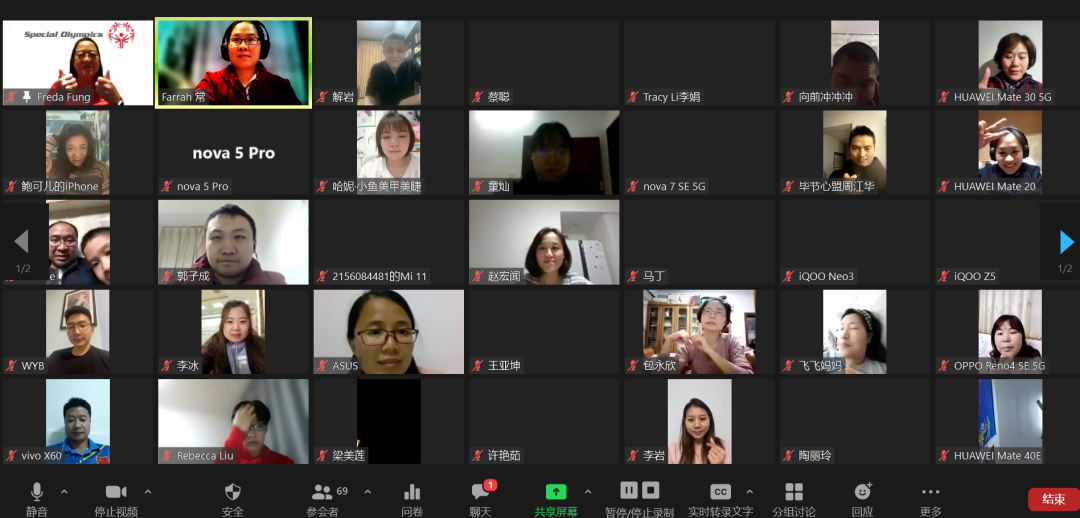Select the vivo X60 video tile
The width and height of the screenshot is (1080, 518).
(78, 422)
